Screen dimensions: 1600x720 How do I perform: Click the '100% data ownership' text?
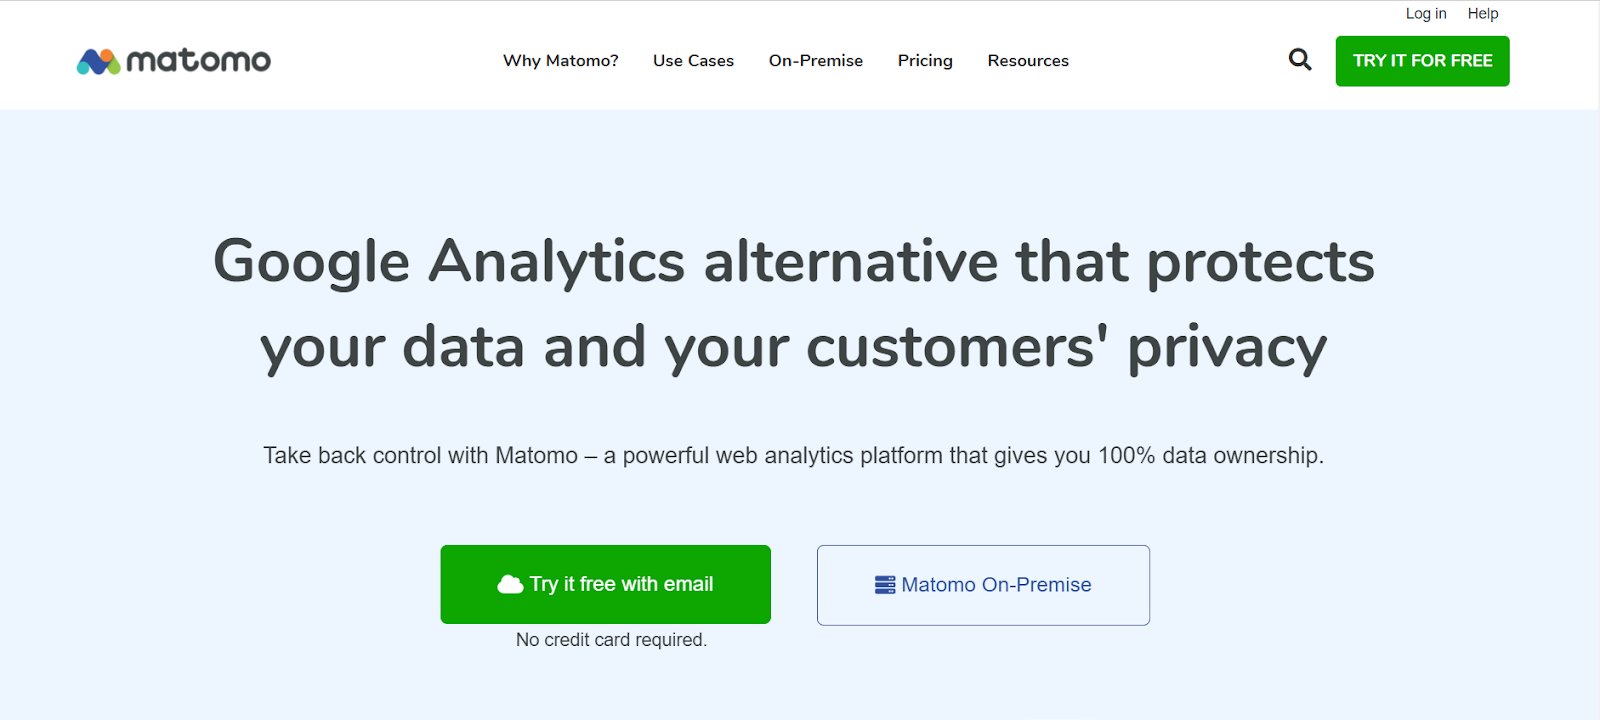point(1210,456)
